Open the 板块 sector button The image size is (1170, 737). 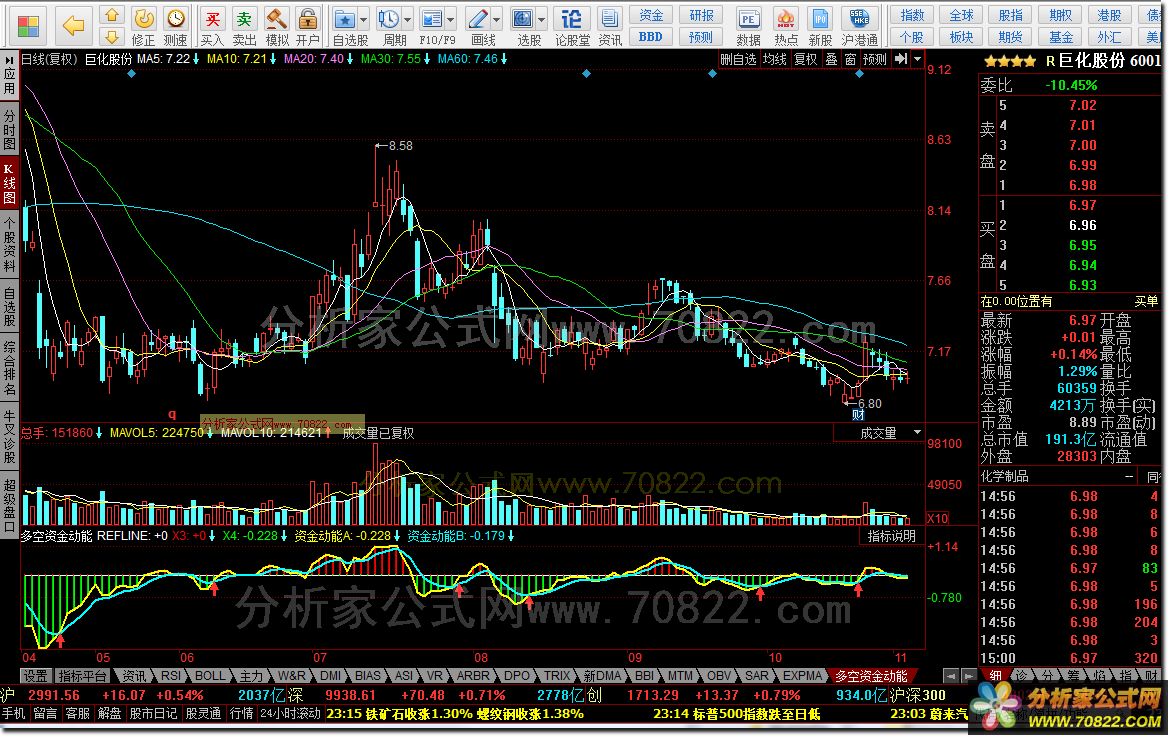(x=961, y=37)
